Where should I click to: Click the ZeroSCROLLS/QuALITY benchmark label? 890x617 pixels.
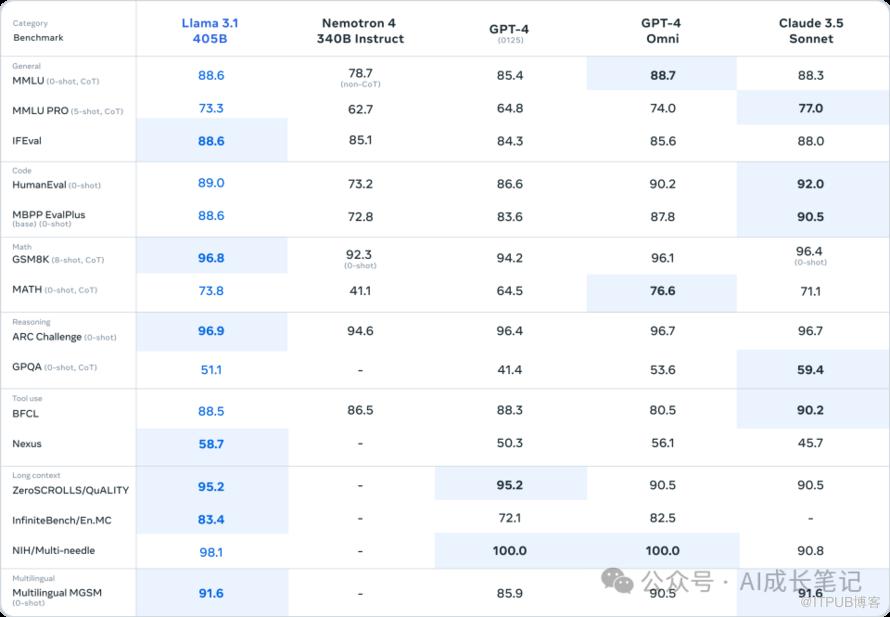click(70, 490)
